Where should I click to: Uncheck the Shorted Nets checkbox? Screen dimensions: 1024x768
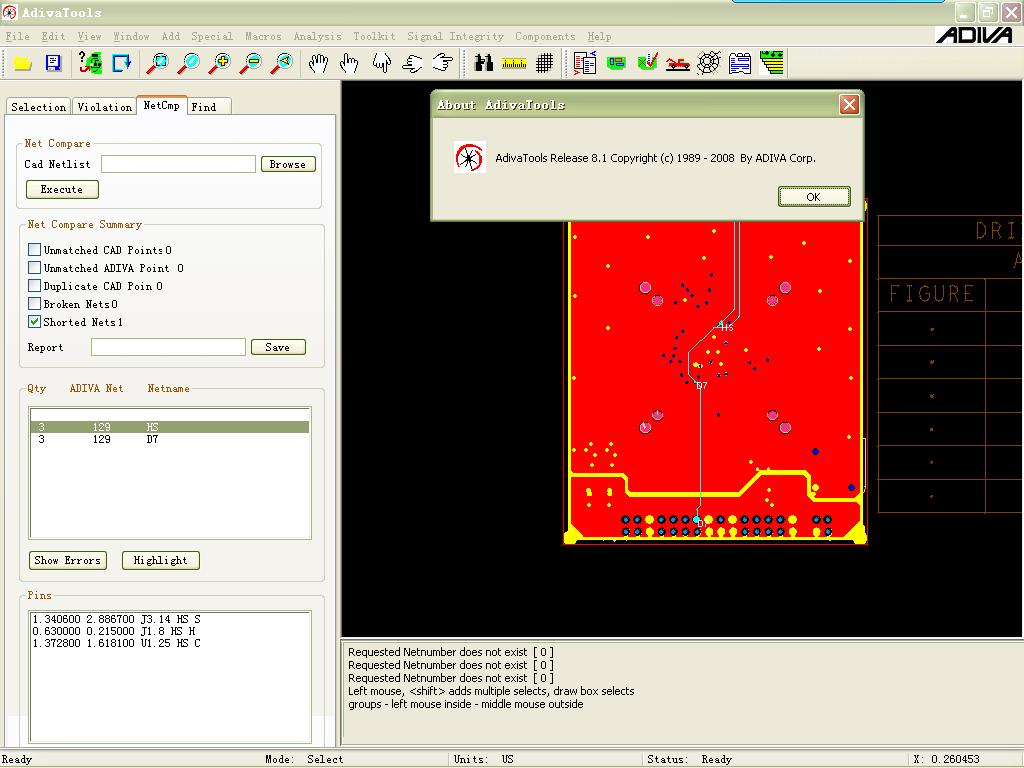click(x=35, y=321)
